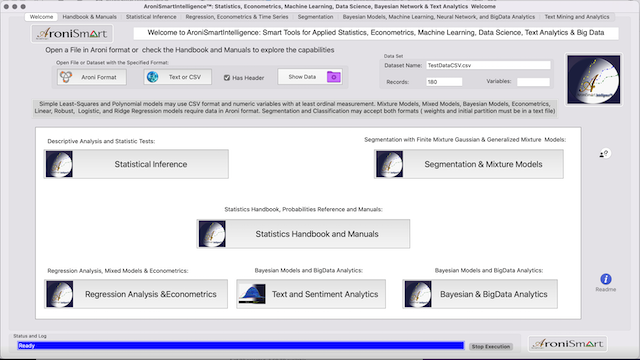
Task: Click the AroniSmart logo at top left
Action: (x=72, y=33)
